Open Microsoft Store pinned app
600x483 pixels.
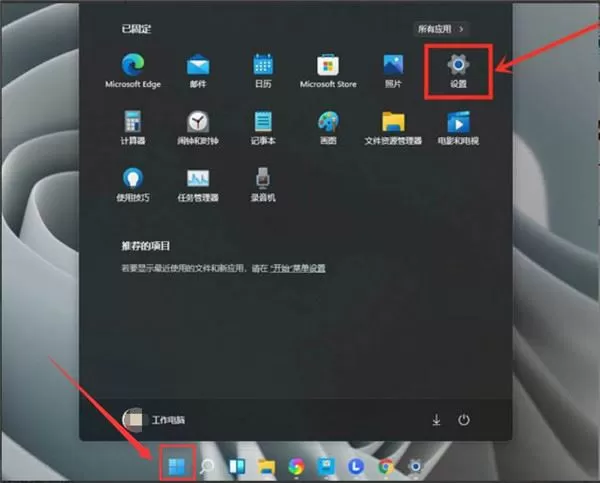328,71
